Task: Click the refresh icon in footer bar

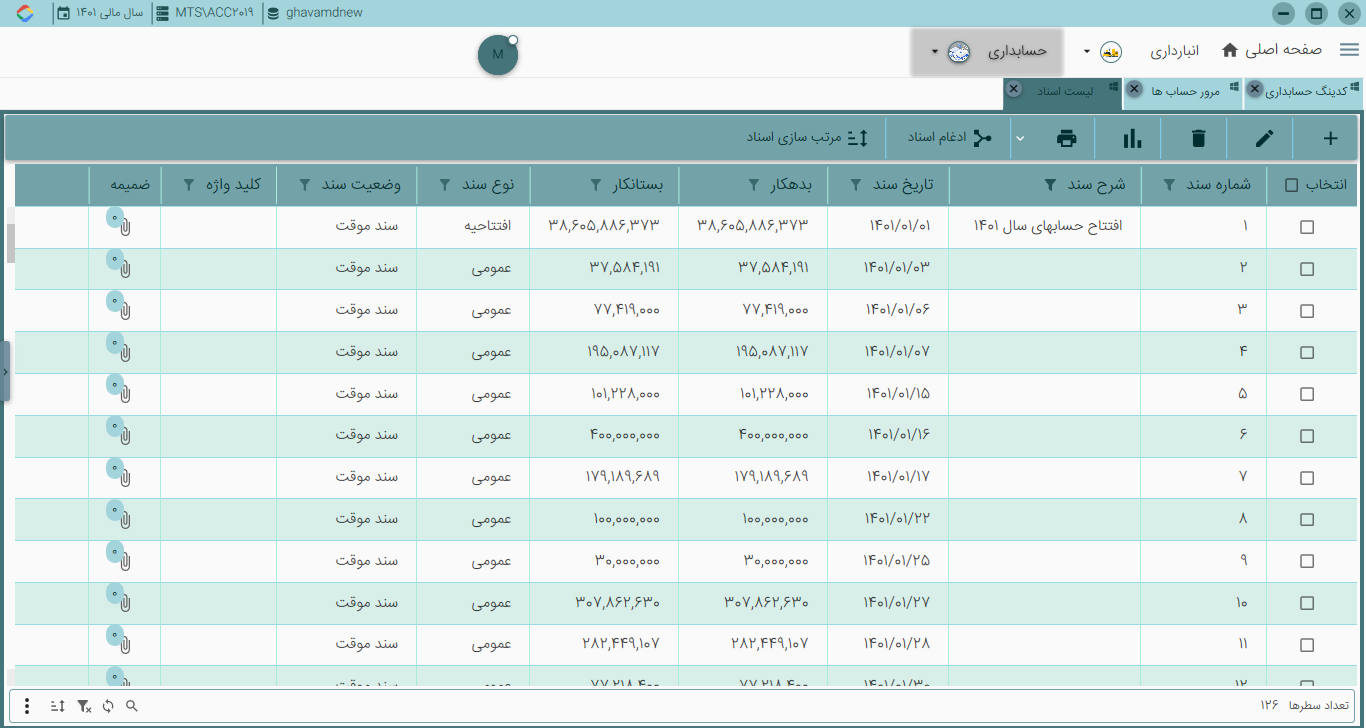Action: (x=107, y=706)
